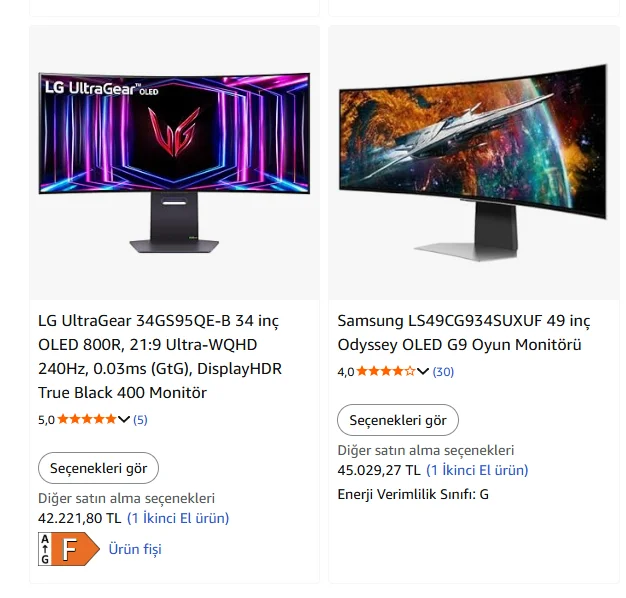Click the Samsung four-star rating stars
The height and width of the screenshot is (598, 626).
[386, 371]
